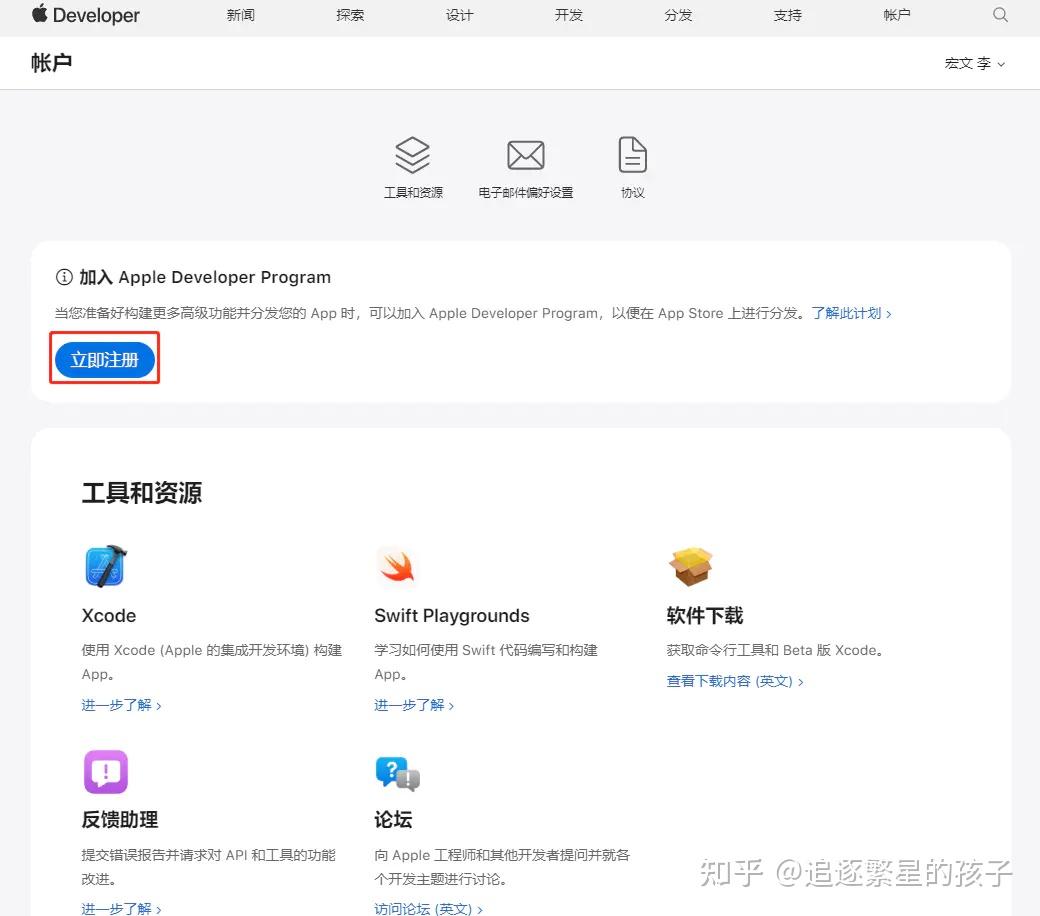Viewport: 1040px width, 916px height.
Task: Click the 立即注册 button
Action: coord(104,358)
